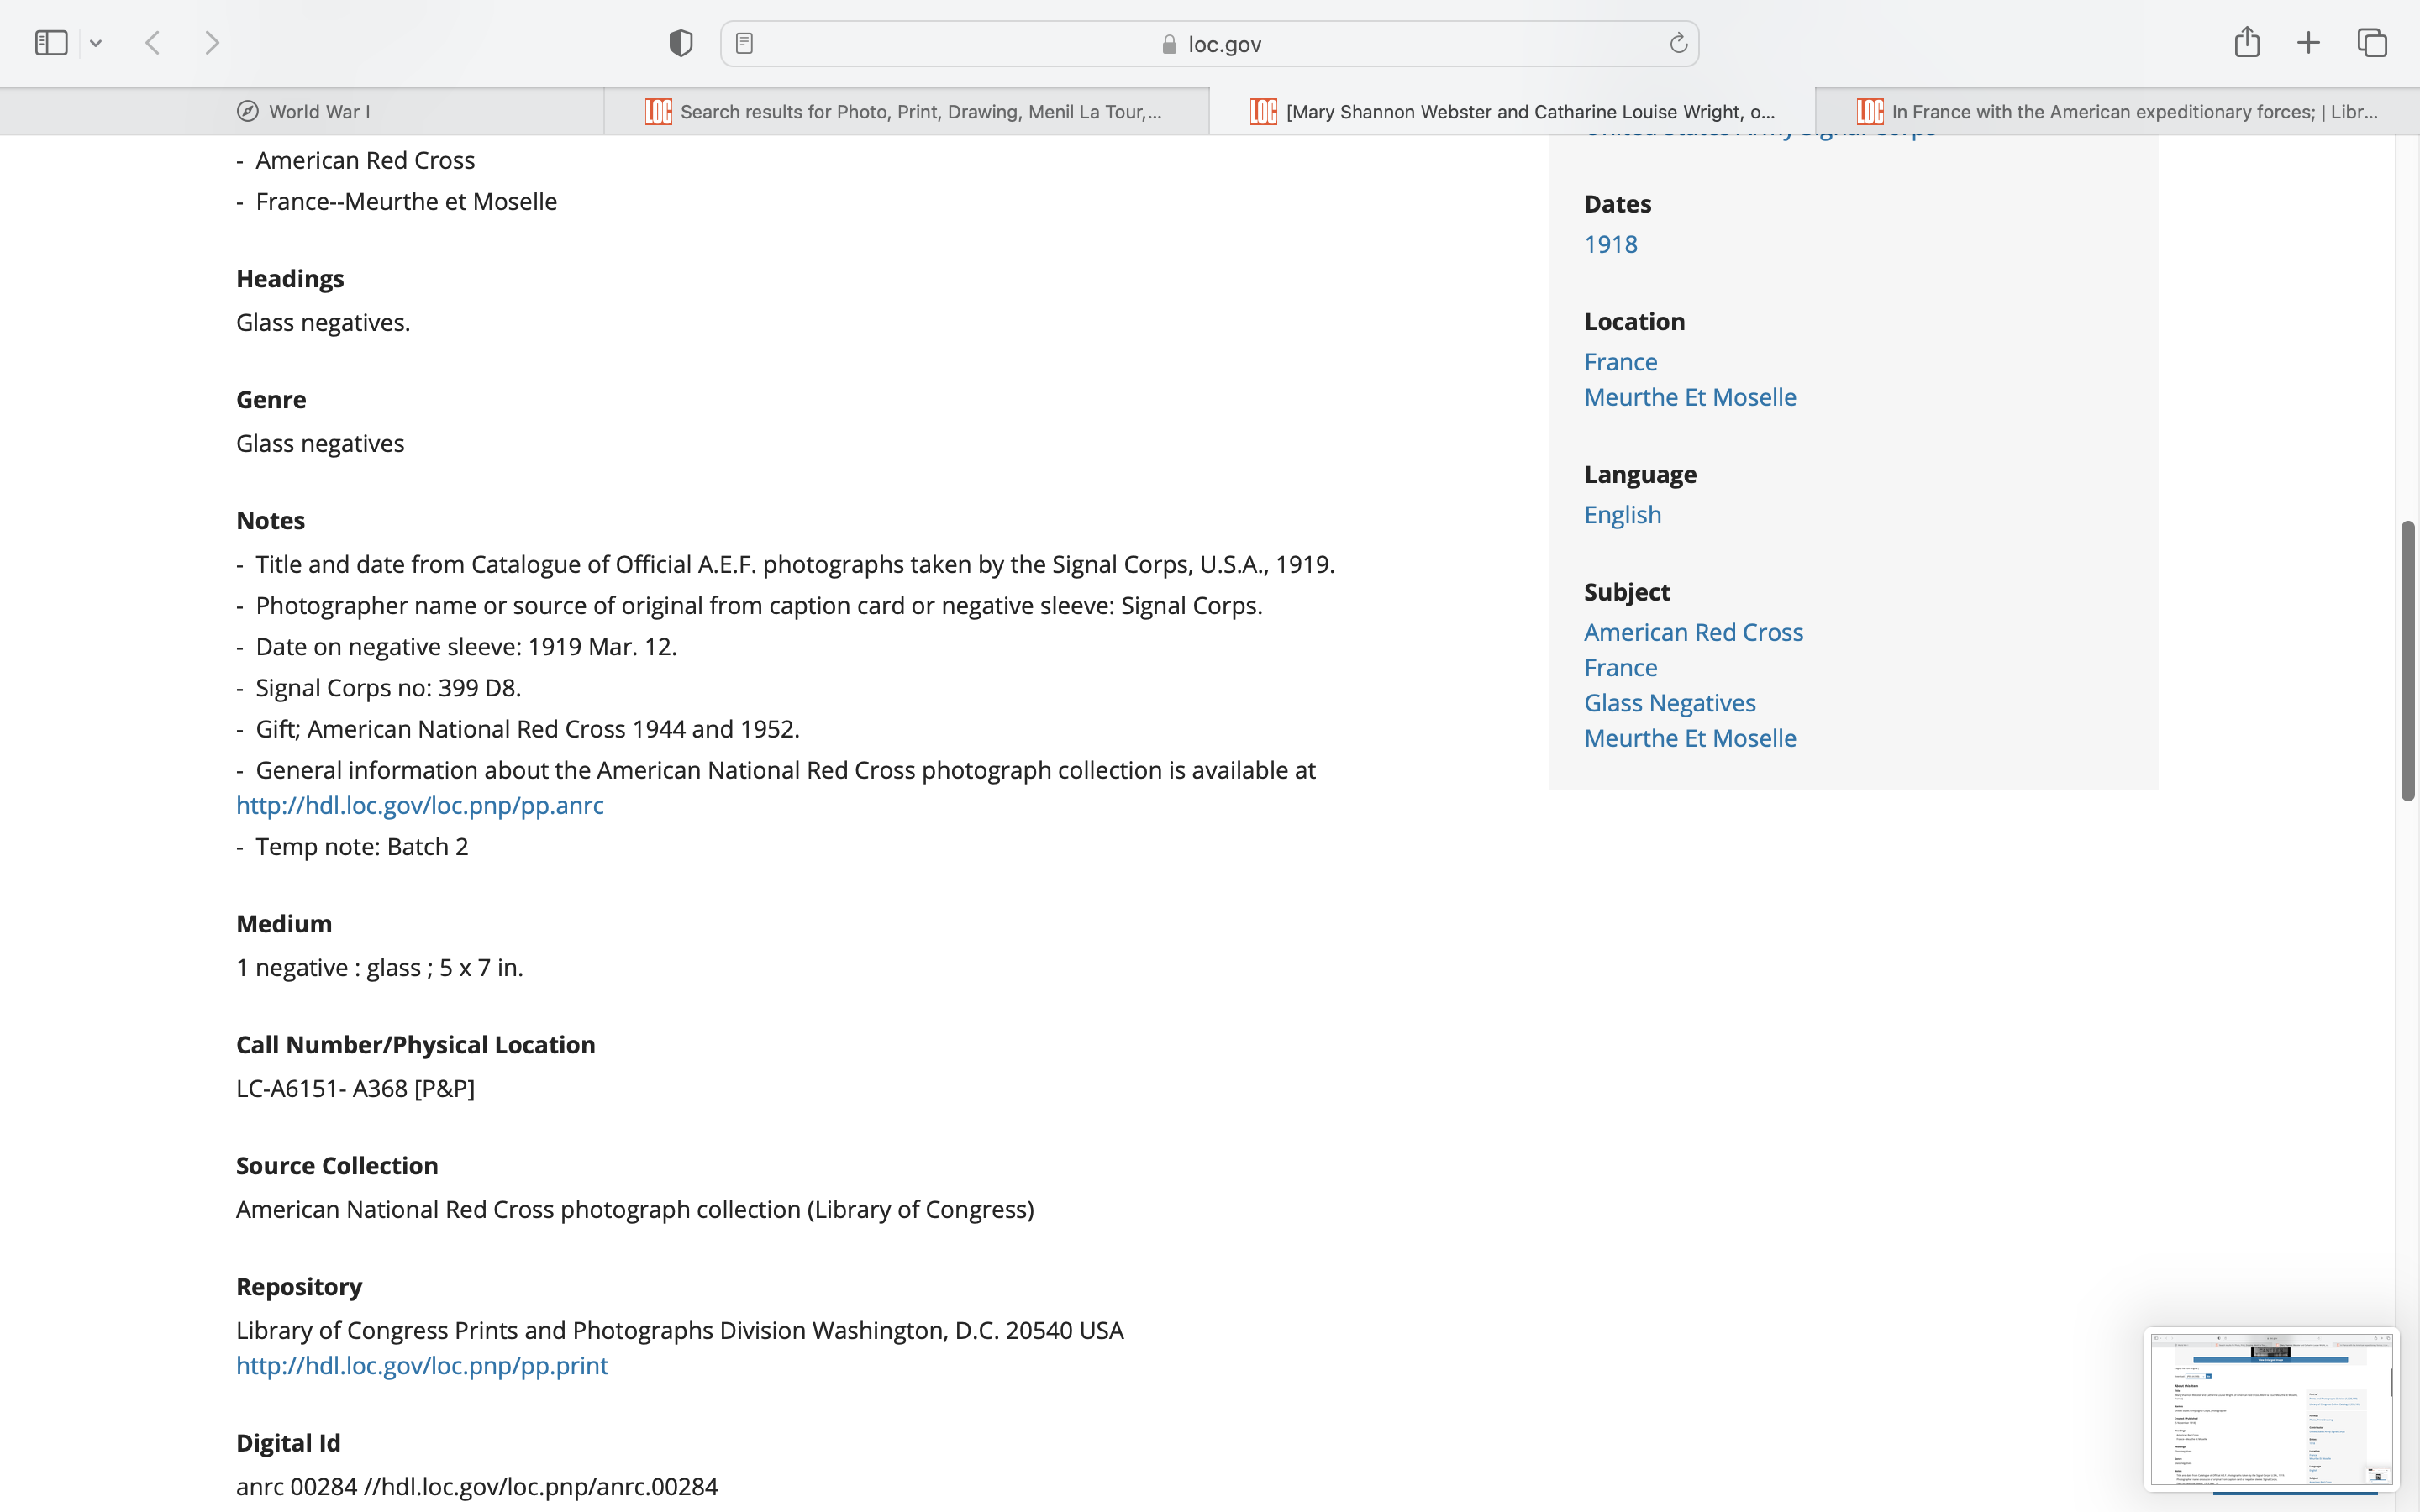Click the English language link
The width and height of the screenshot is (2420, 1512).
[1622, 514]
